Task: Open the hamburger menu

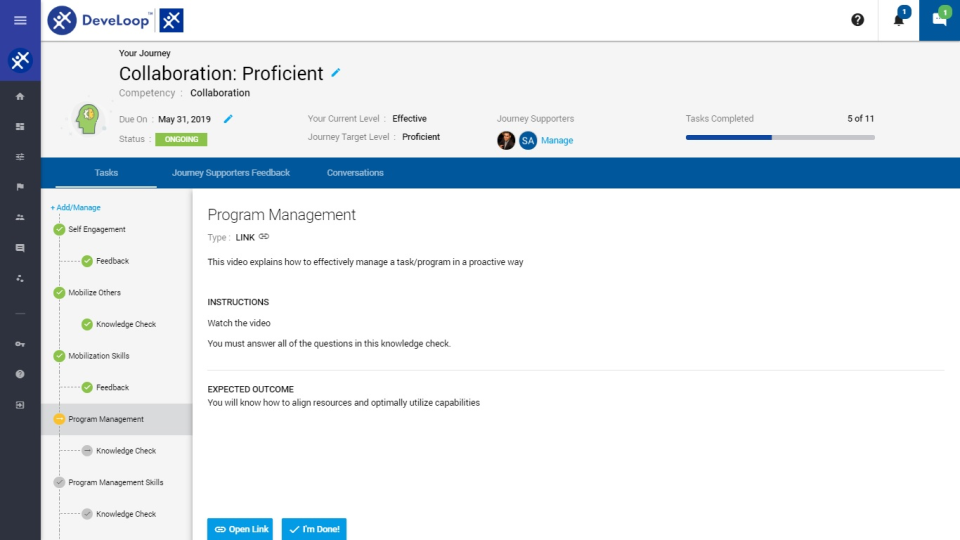Action: pos(20,20)
